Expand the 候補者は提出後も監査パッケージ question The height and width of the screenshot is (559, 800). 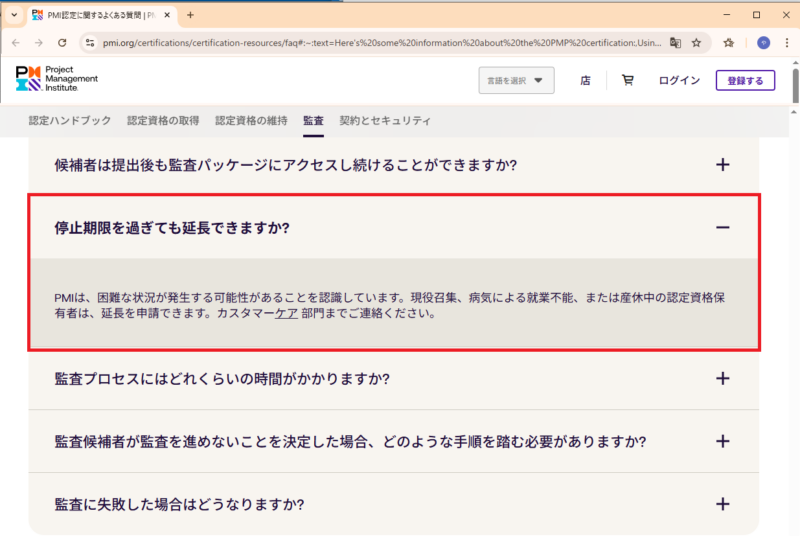(722, 165)
